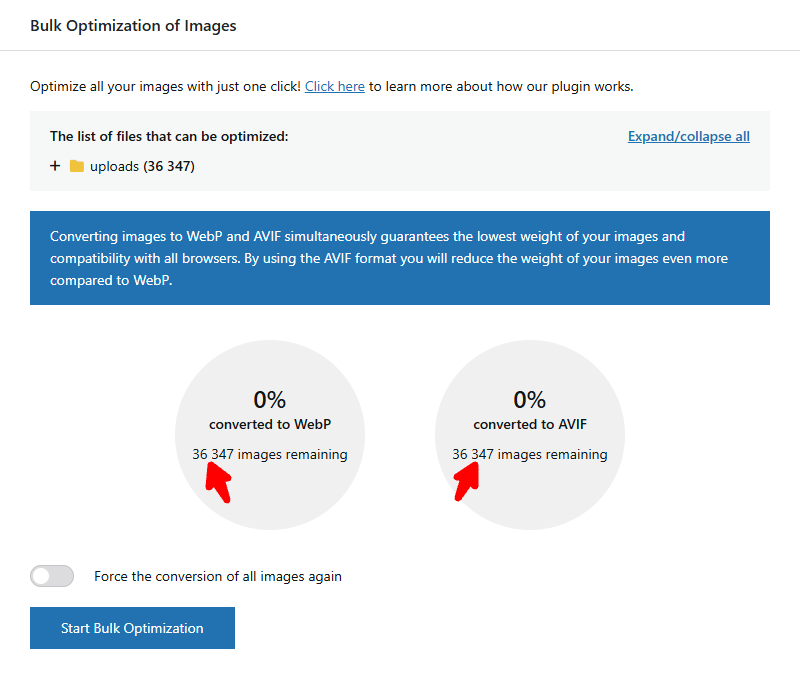
Task: Click the 'converted to AVIF' label
Action: 530,424
